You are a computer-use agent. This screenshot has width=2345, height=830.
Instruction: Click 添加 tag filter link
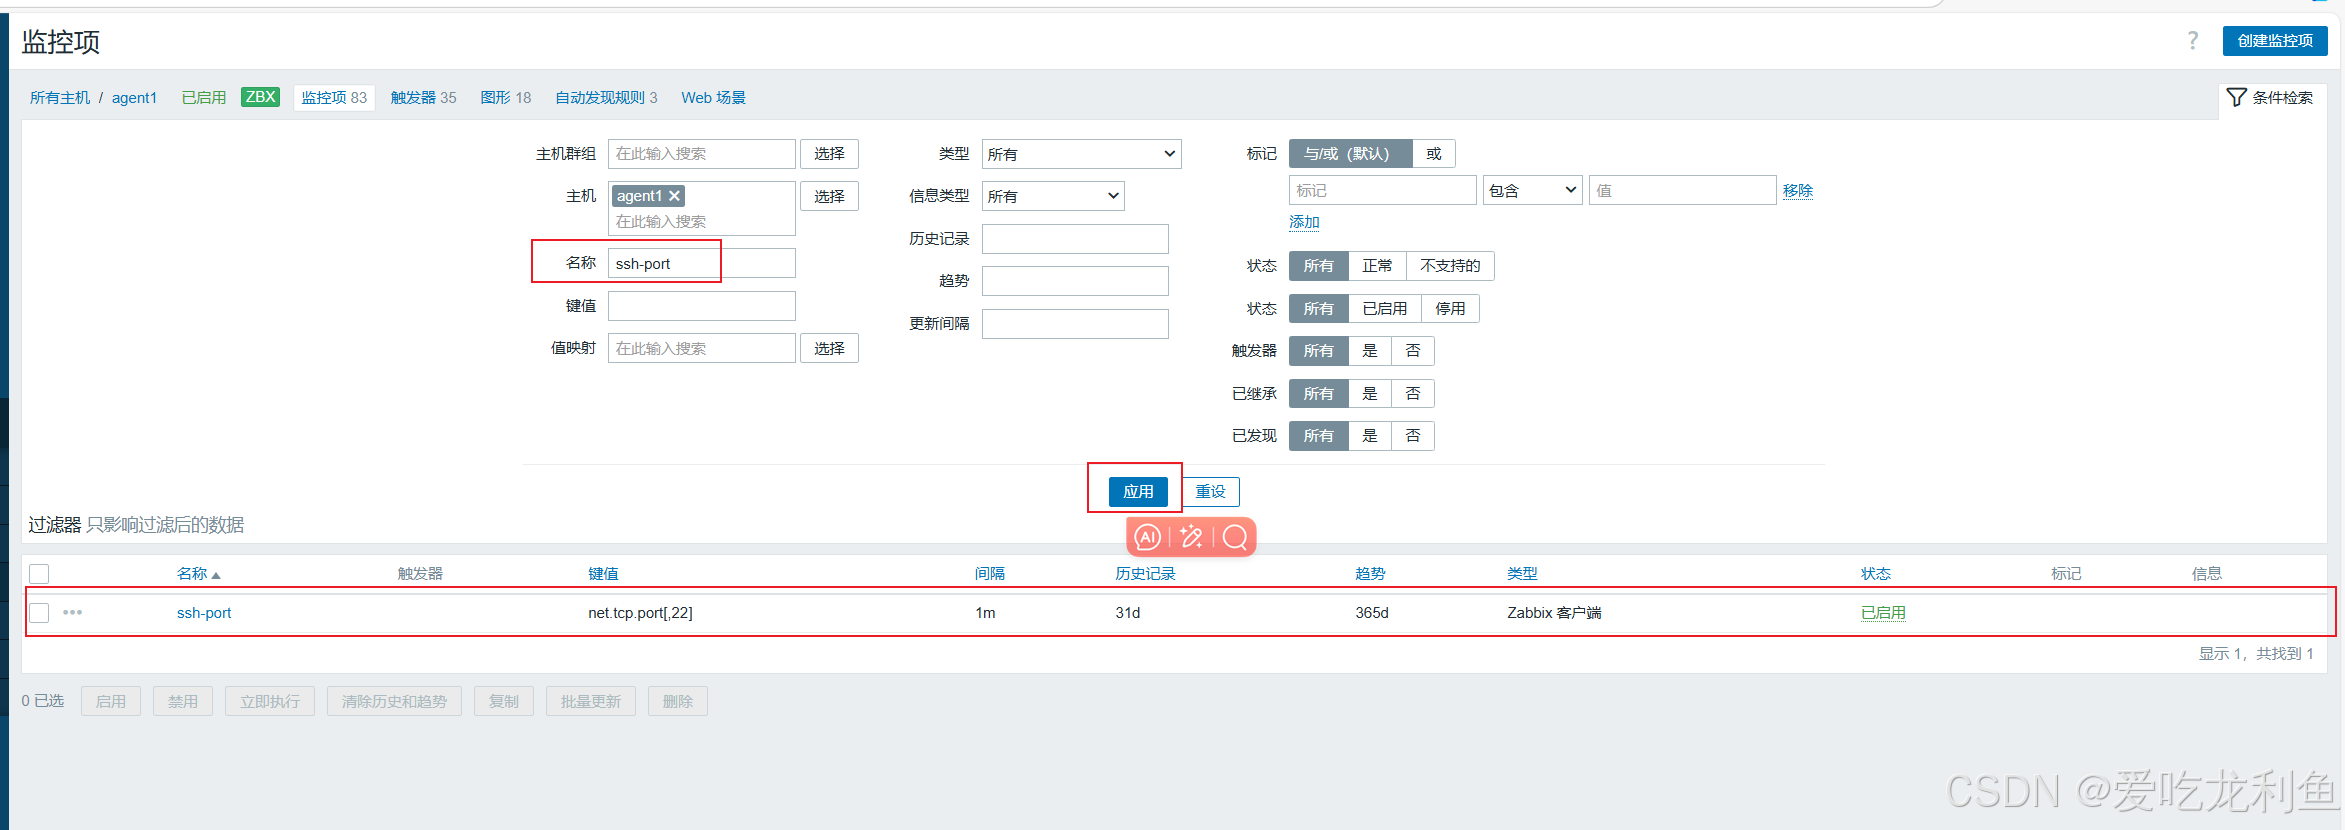[1304, 221]
